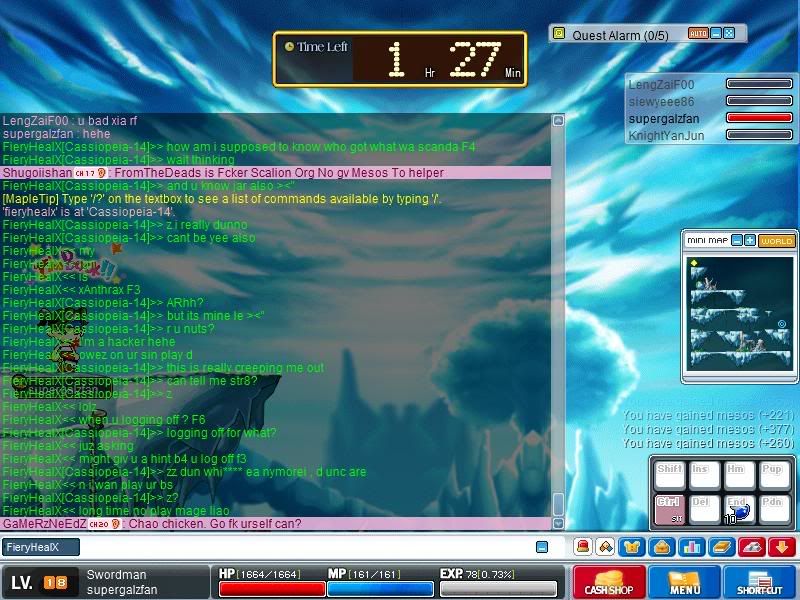800x600 pixels.
Task: Open the stats bar chart icon
Action: (690, 547)
